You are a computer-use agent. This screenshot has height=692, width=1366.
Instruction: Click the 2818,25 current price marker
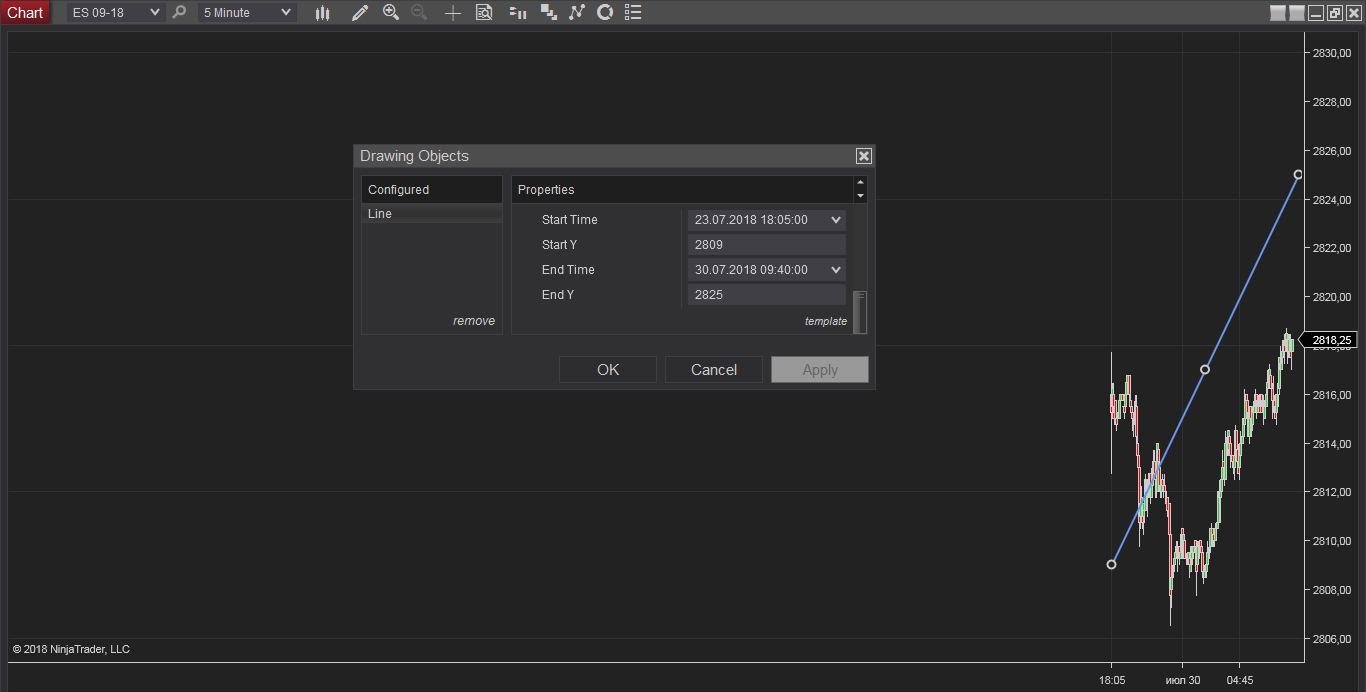tap(1331, 340)
